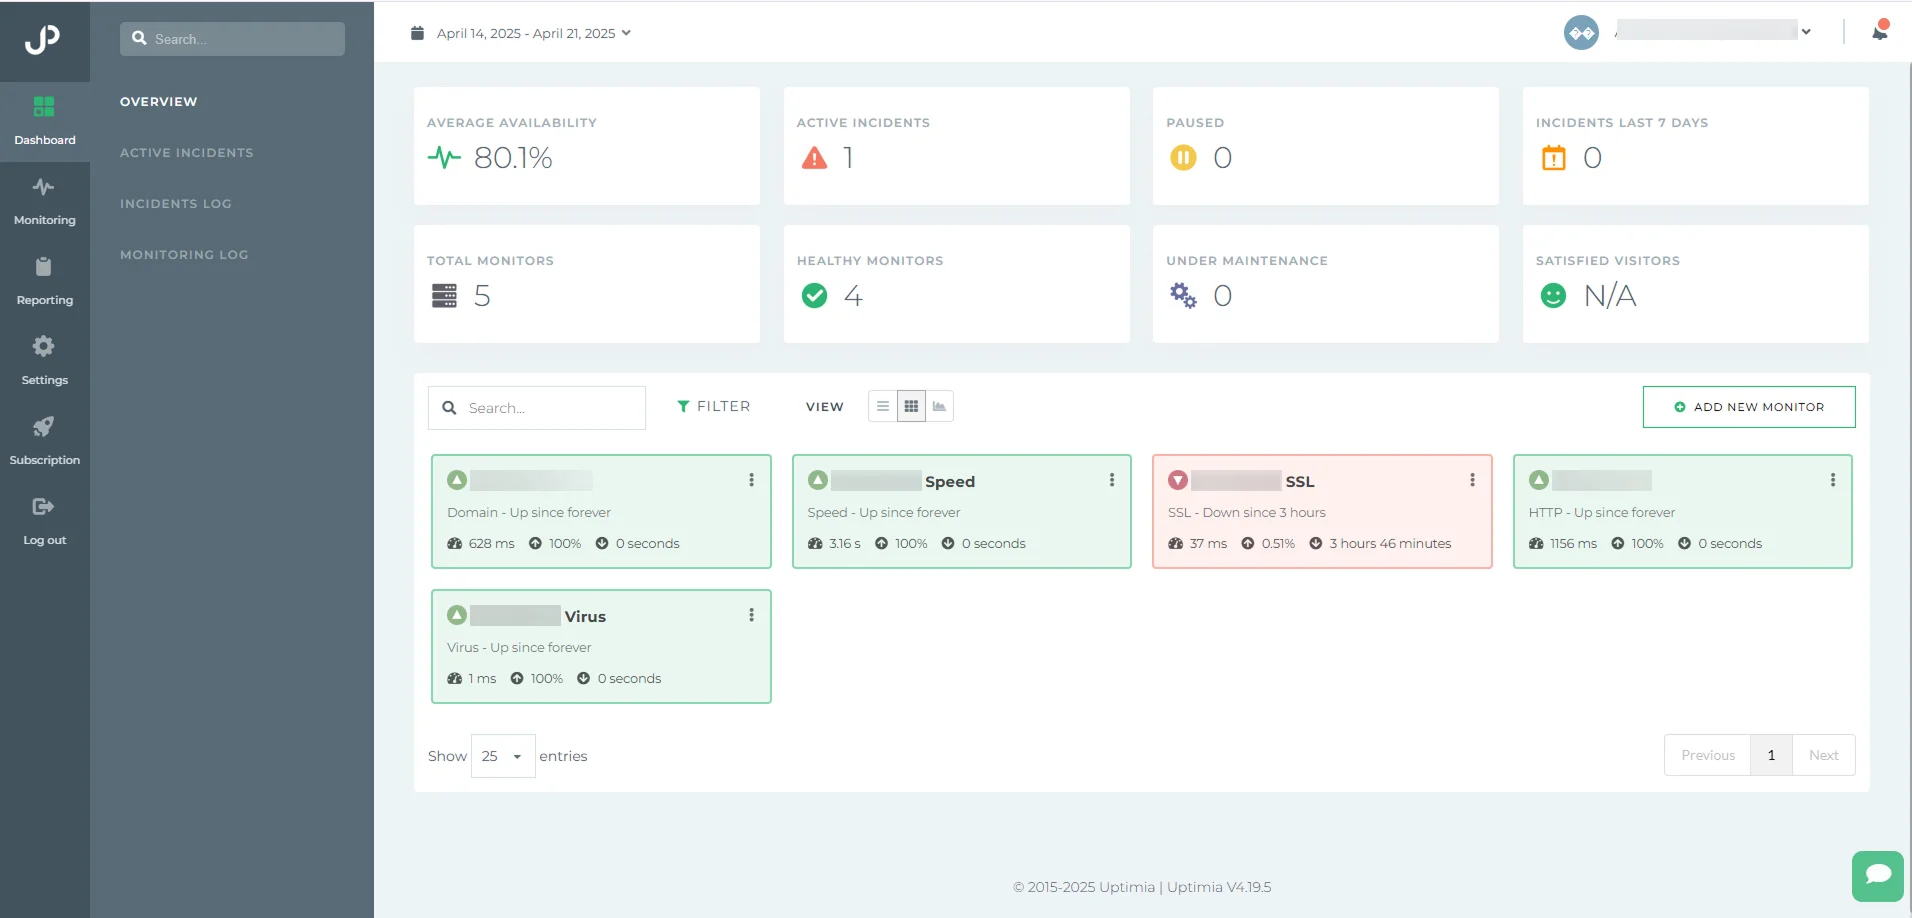Image resolution: width=1912 pixels, height=918 pixels.
Task: Open options menu of SSL monitor
Action: coord(1472,481)
